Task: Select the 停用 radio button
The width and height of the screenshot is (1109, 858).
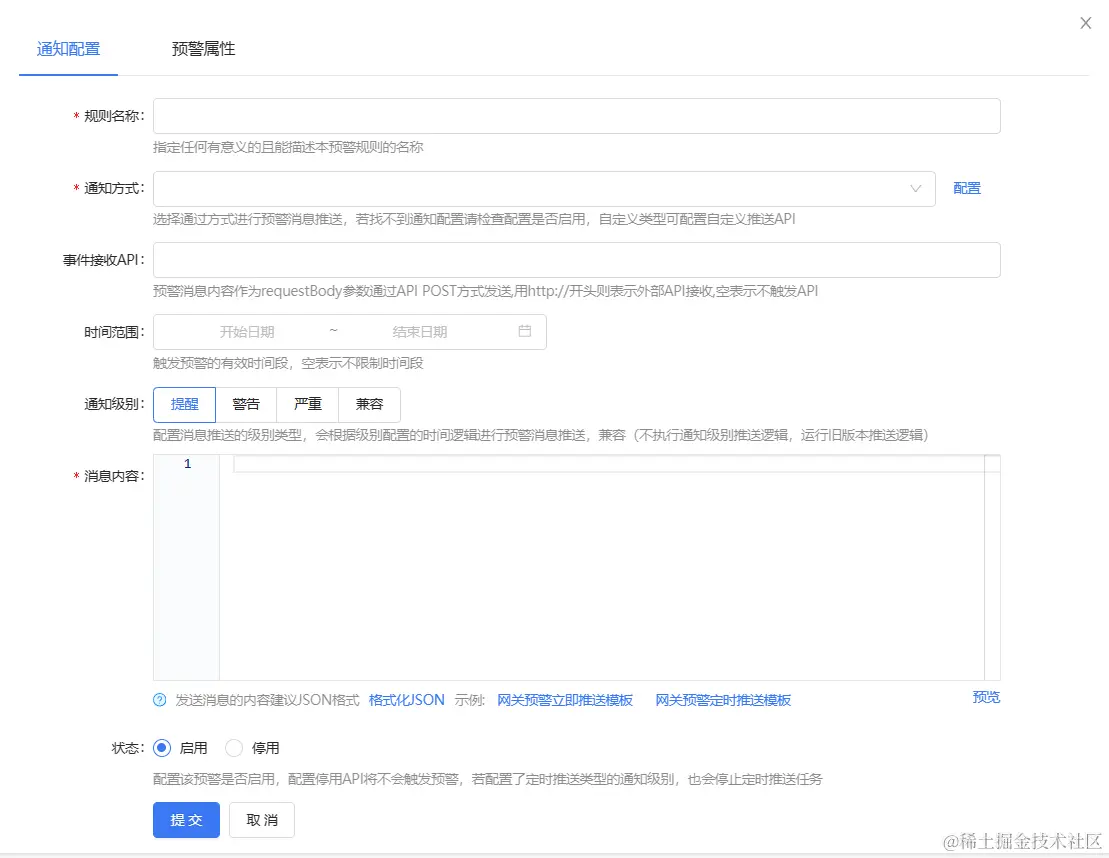Action: (234, 748)
